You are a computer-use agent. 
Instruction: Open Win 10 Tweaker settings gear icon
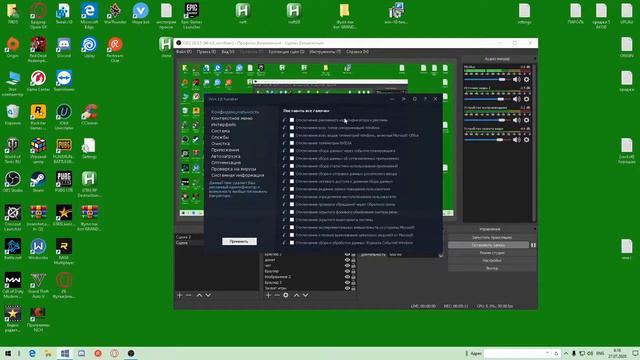point(415,99)
